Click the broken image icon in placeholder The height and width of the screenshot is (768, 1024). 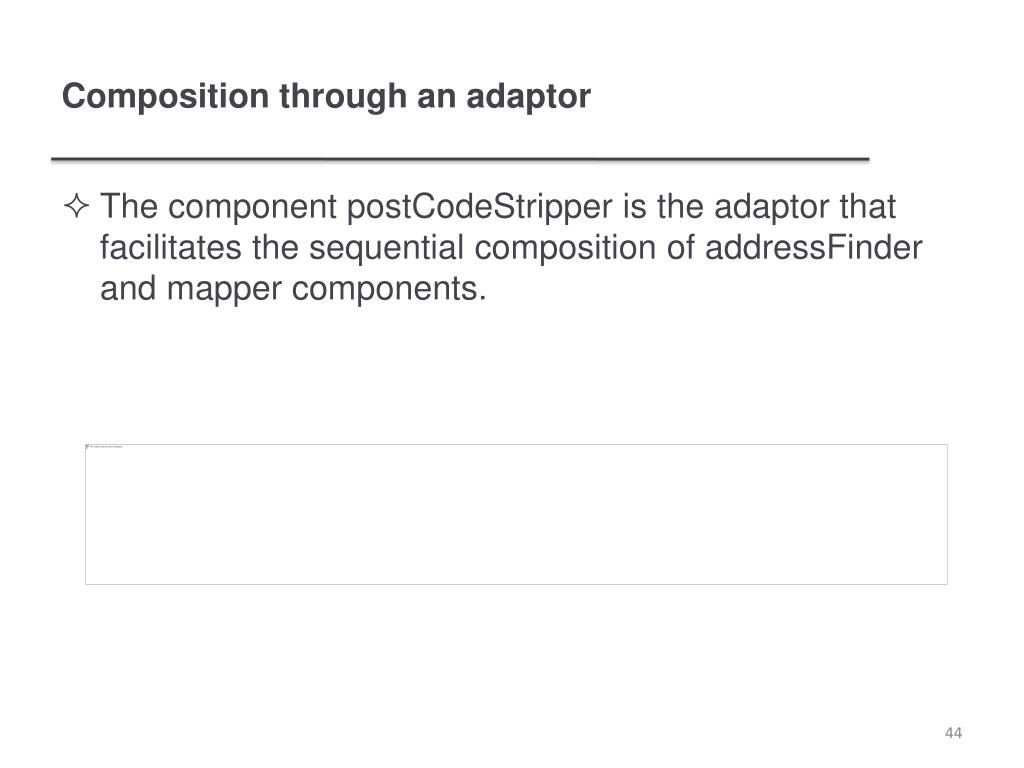click(x=88, y=447)
